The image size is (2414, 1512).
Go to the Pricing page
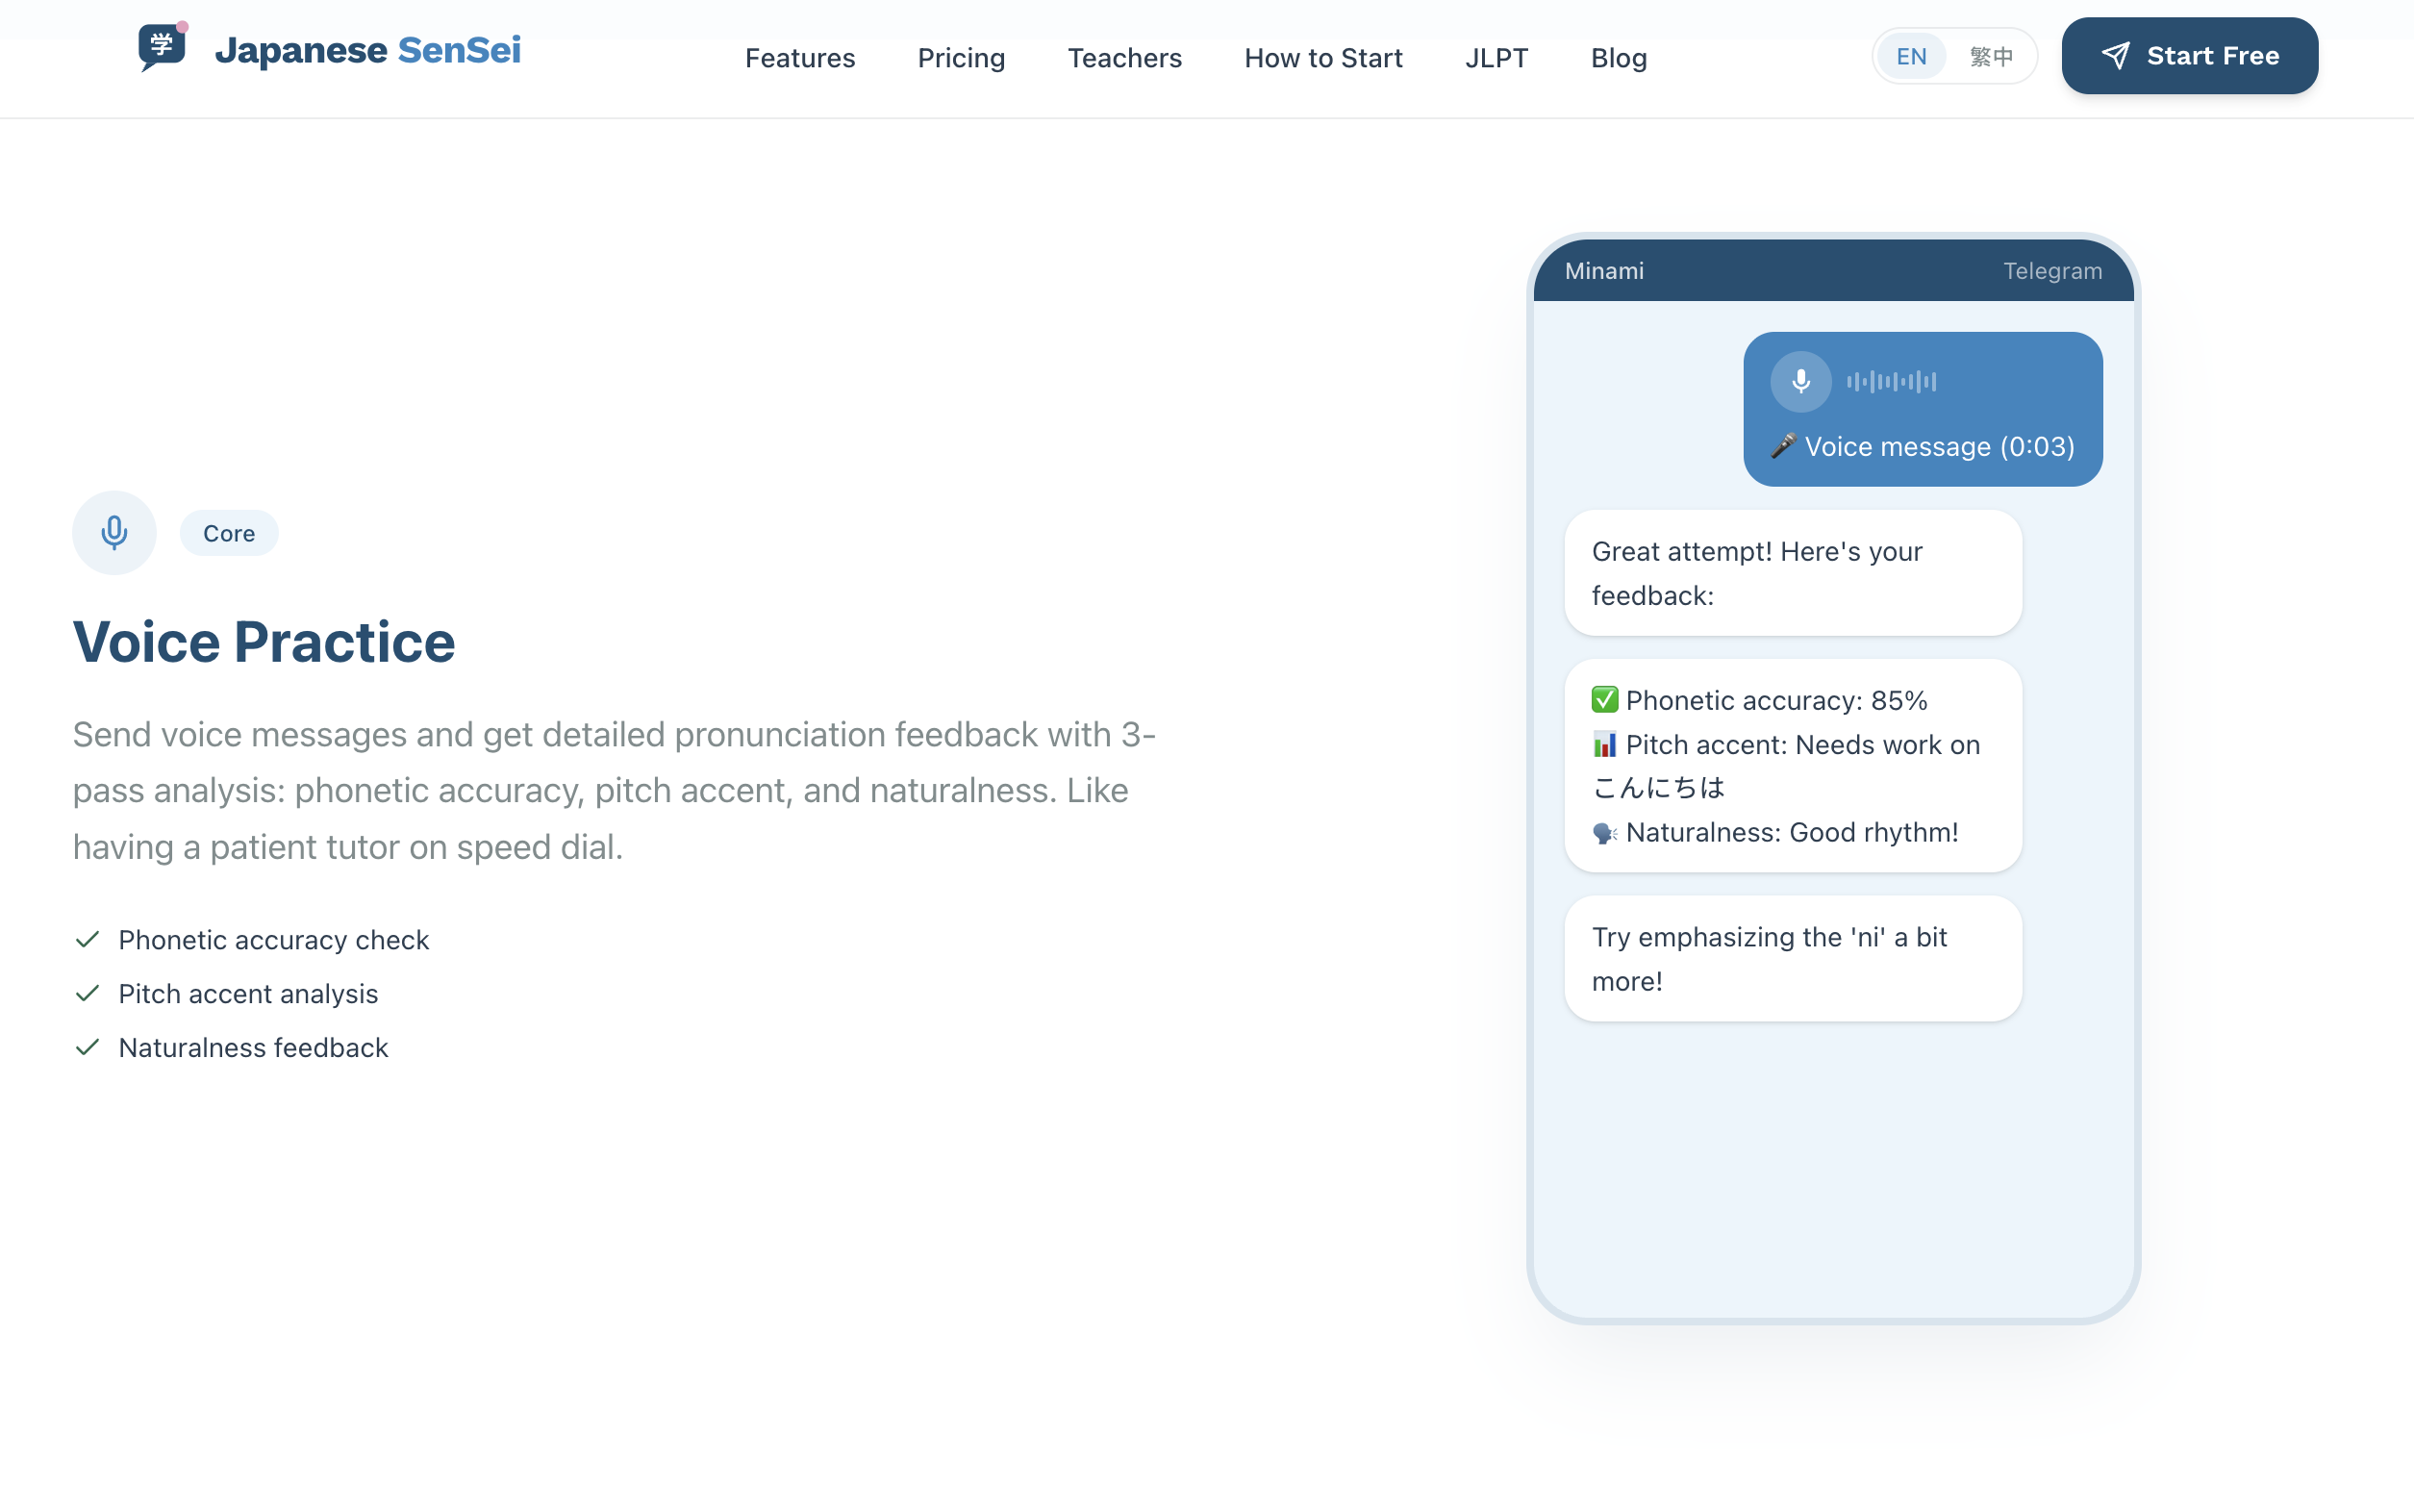(x=960, y=57)
